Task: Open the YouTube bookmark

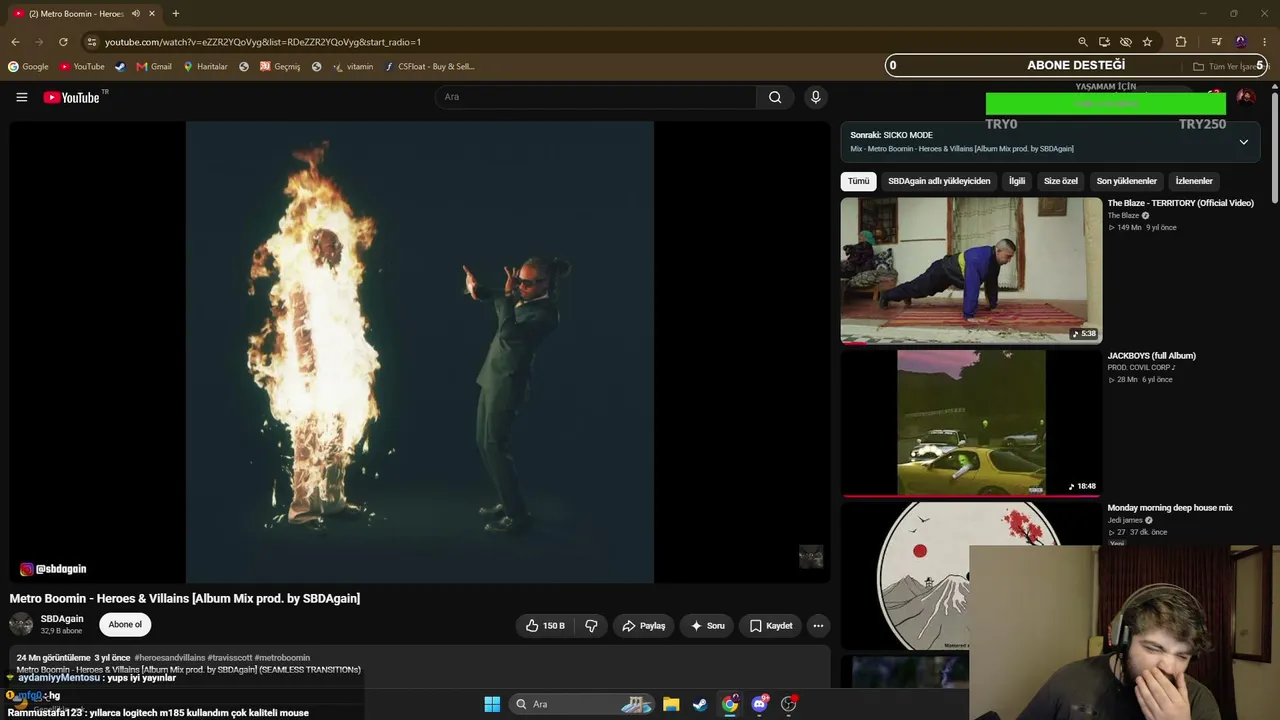Action: coord(82,66)
